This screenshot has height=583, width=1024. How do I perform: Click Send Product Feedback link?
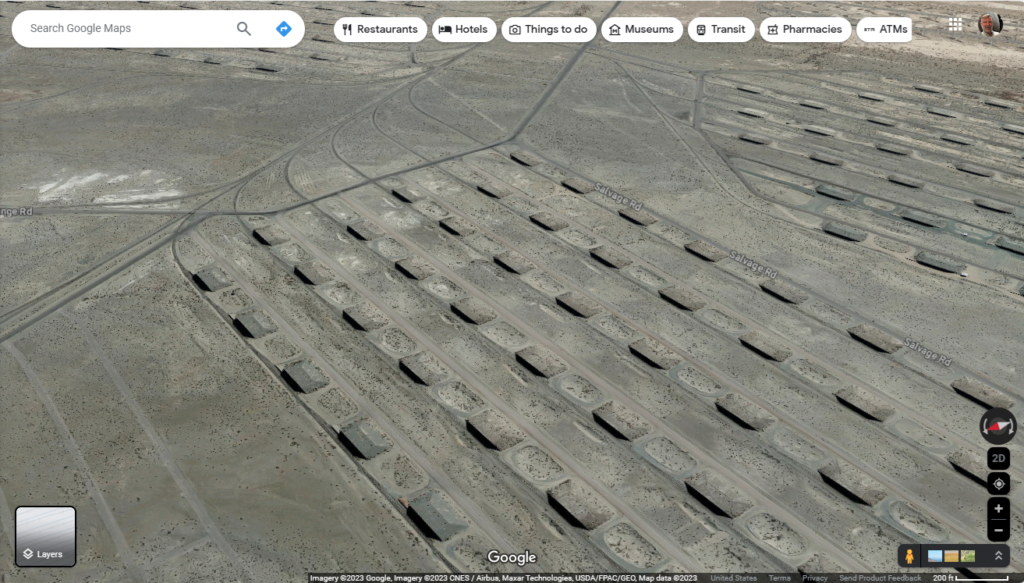[x=880, y=578]
